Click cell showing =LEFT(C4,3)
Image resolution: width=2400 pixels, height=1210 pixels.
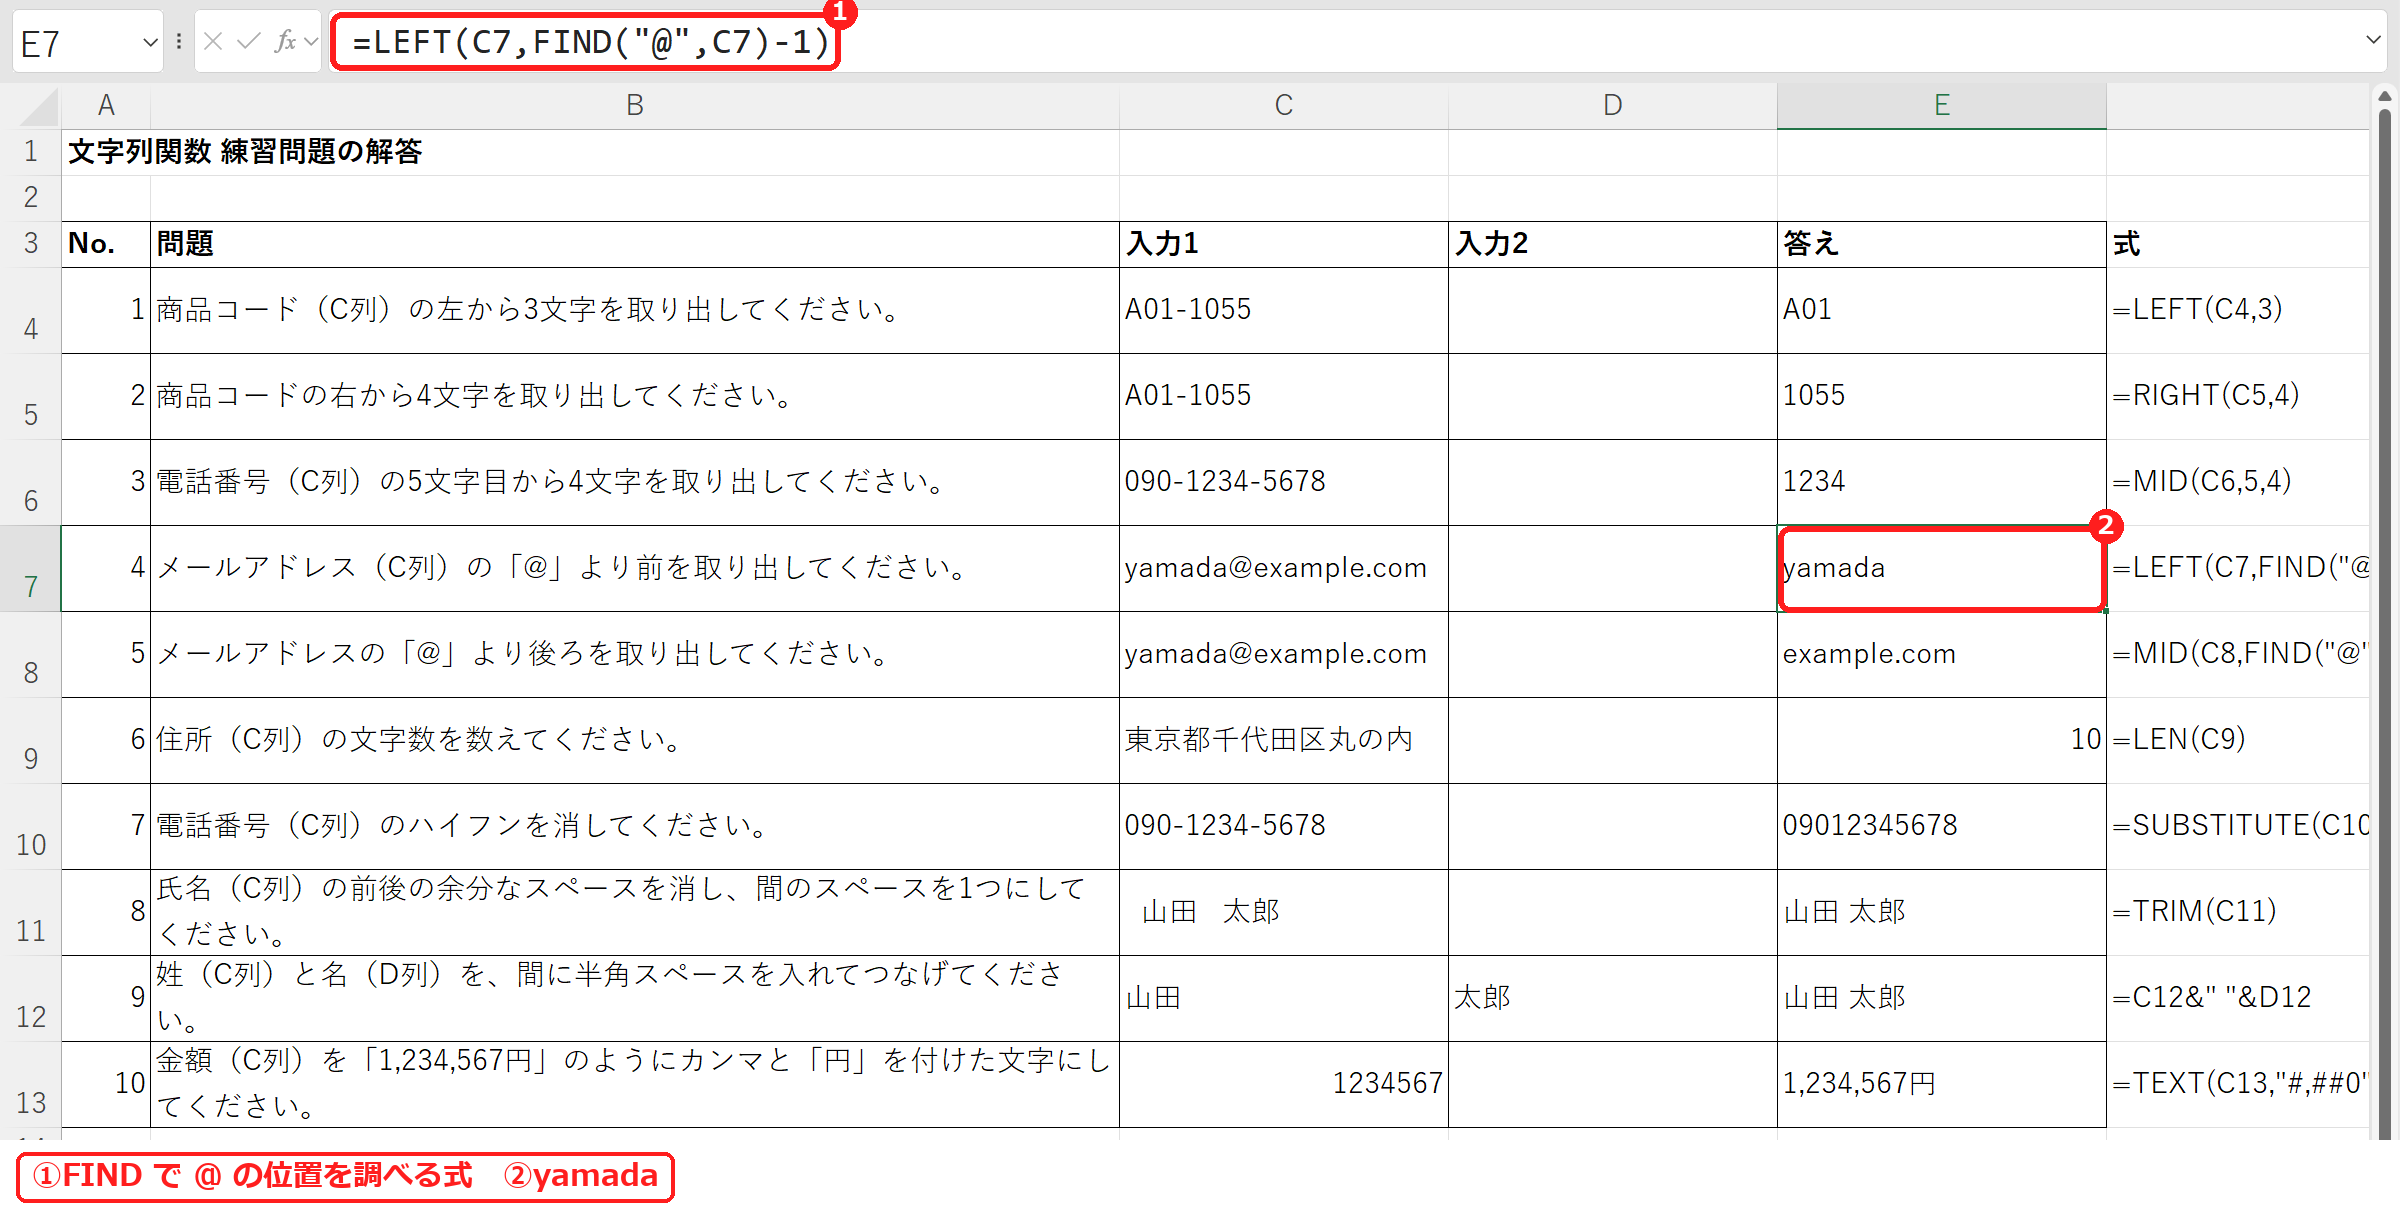(x=2238, y=310)
